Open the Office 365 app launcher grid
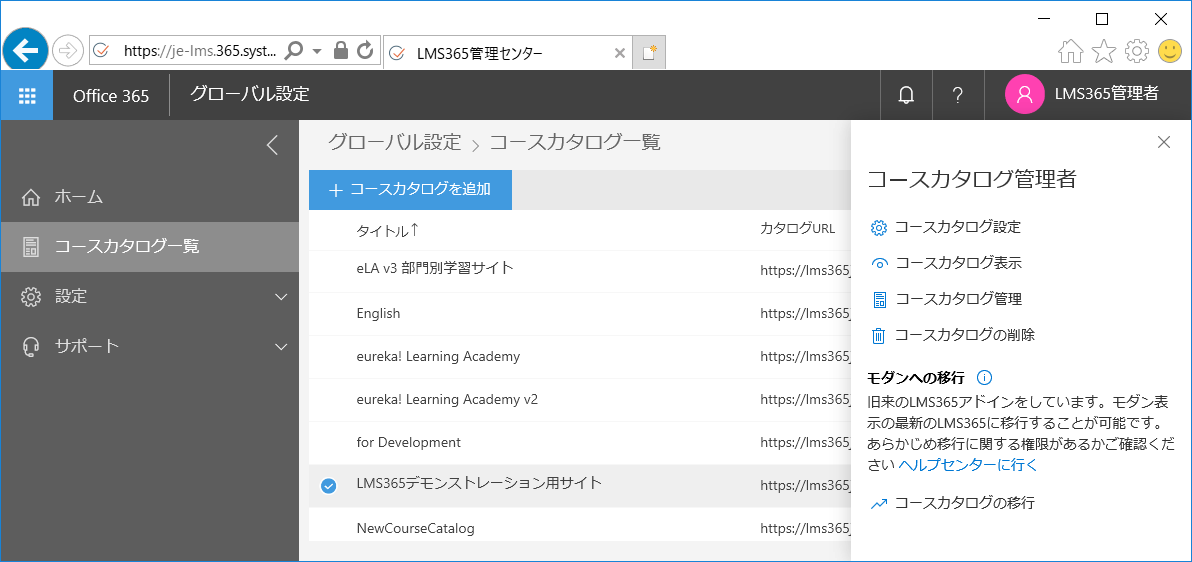 pyautogui.click(x=27, y=95)
